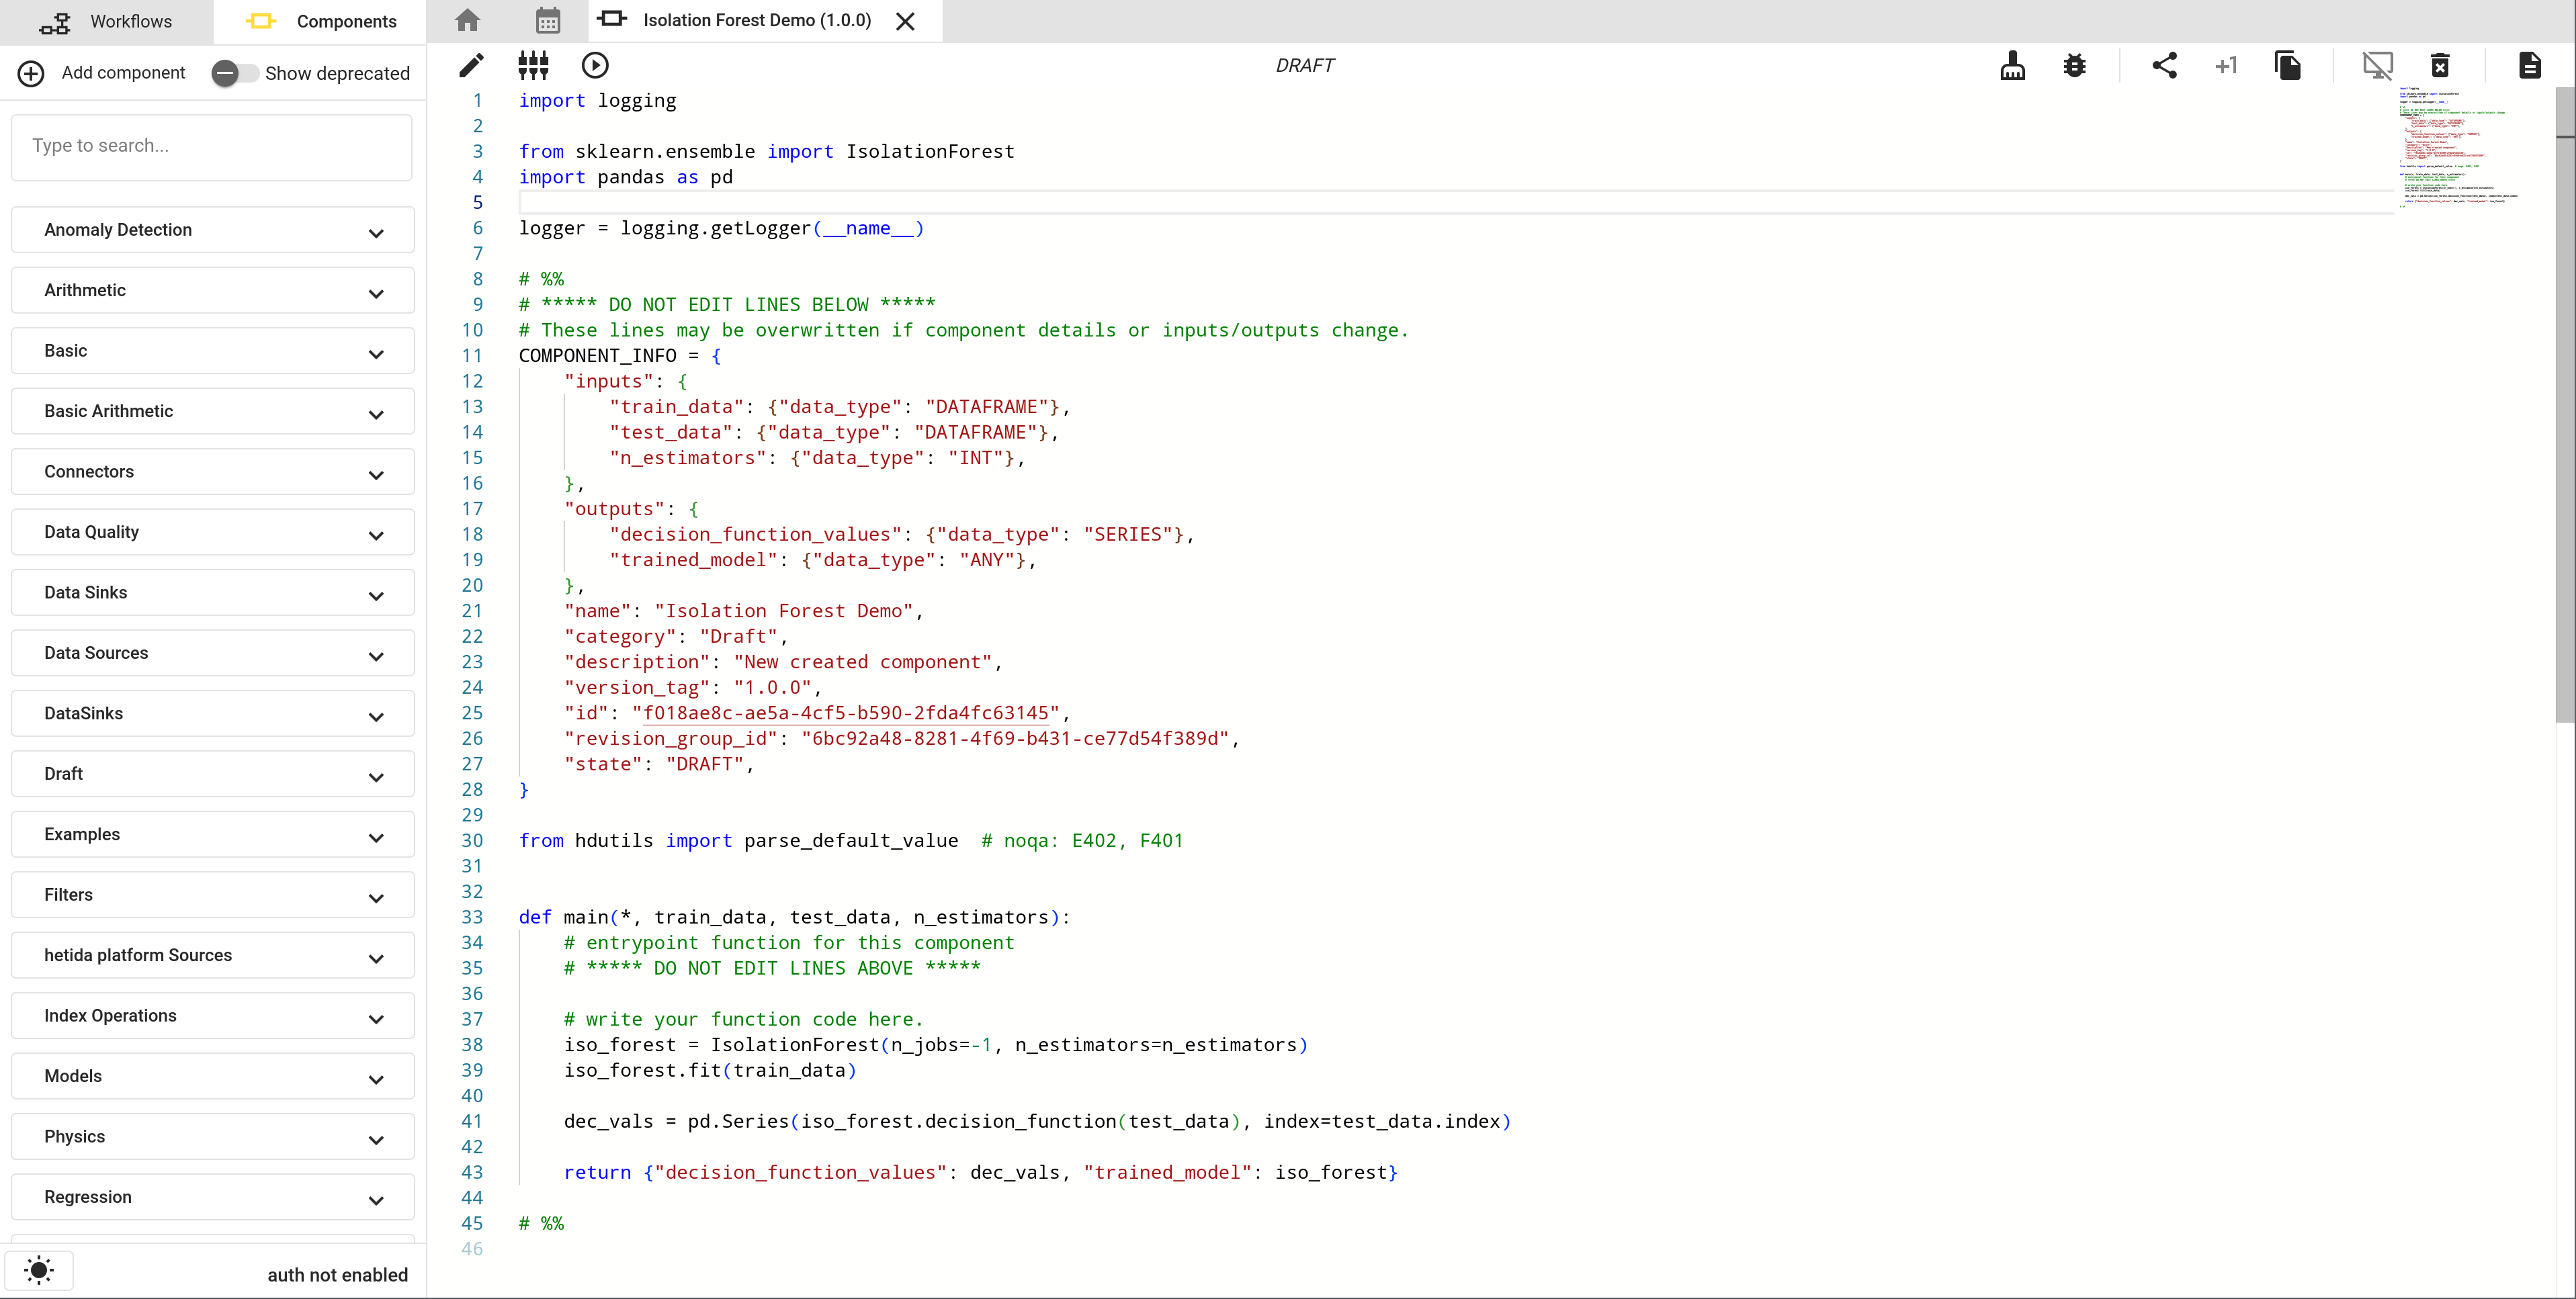Switch to the Workflows tab
2576x1299 pixels.
(x=106, y=21)
